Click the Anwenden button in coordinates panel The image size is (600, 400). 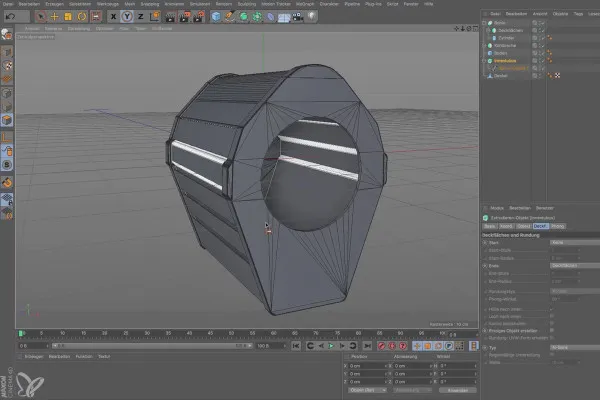click(456, 389)
